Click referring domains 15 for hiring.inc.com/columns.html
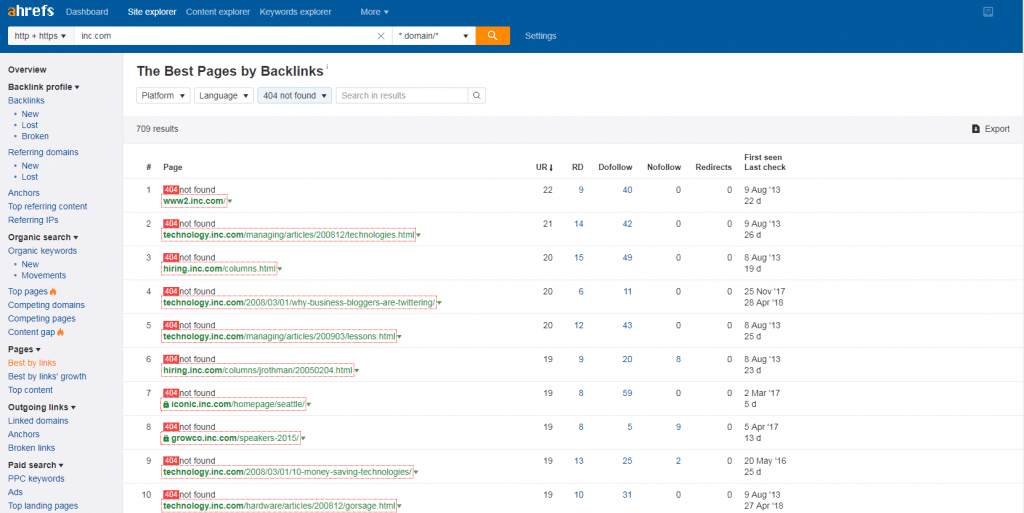 pyautogui.click(x=579, y=258)
